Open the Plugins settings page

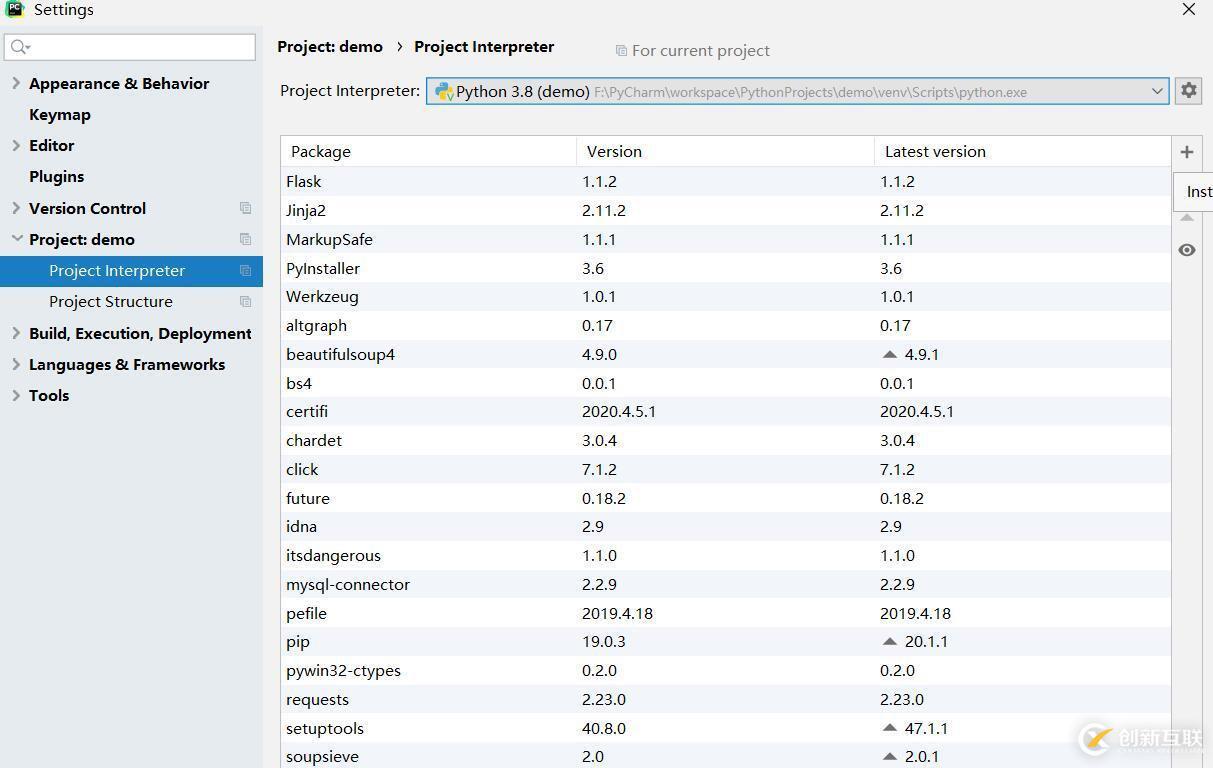click(57, 176)
